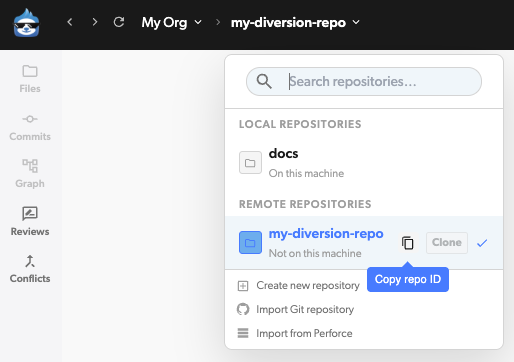
Task: Open the Files sidebar tab
Action: 30,79
